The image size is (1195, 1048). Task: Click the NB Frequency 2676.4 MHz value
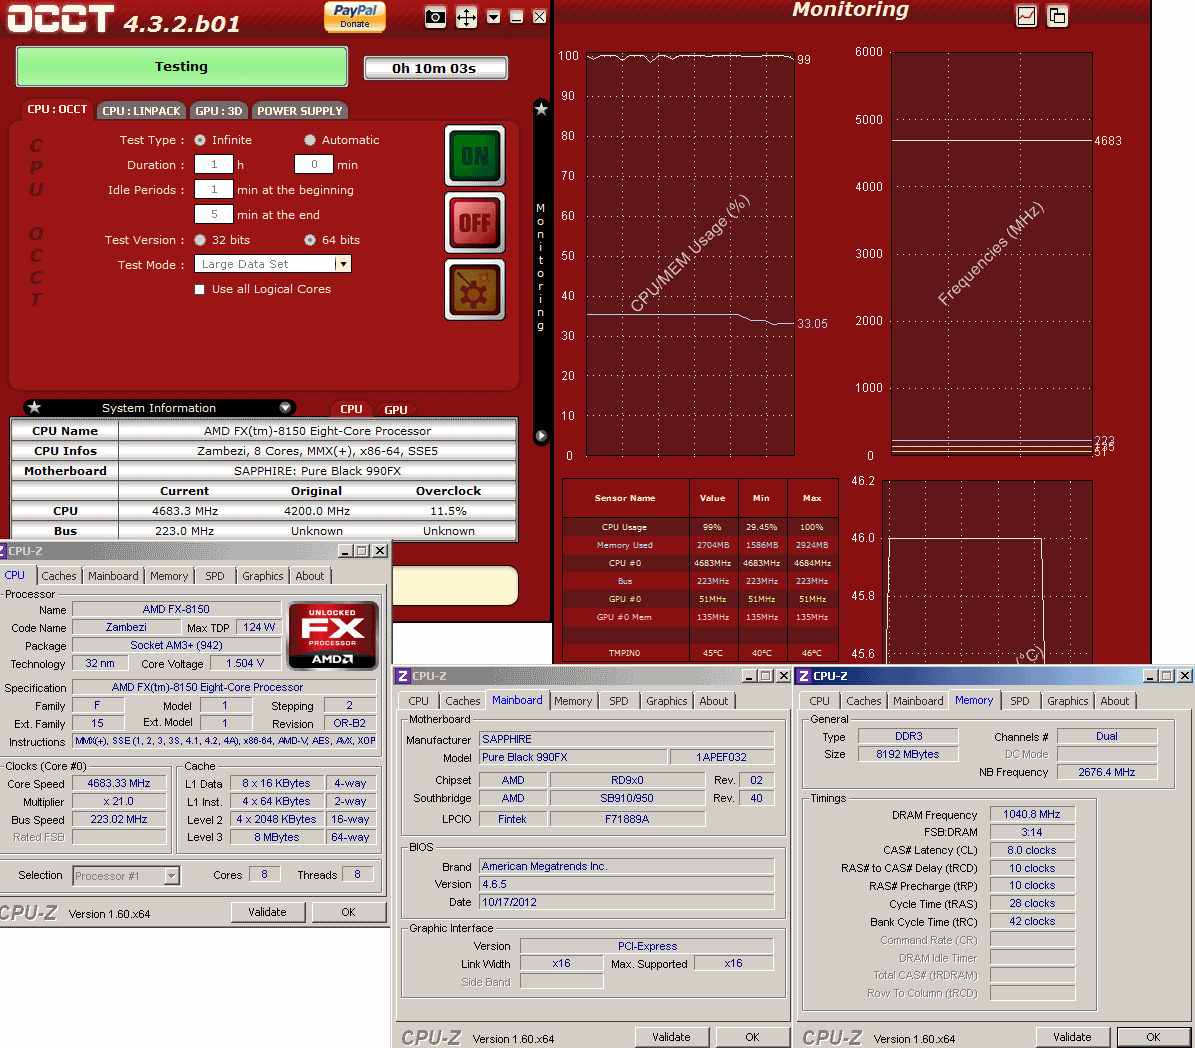pos(1107,773)
